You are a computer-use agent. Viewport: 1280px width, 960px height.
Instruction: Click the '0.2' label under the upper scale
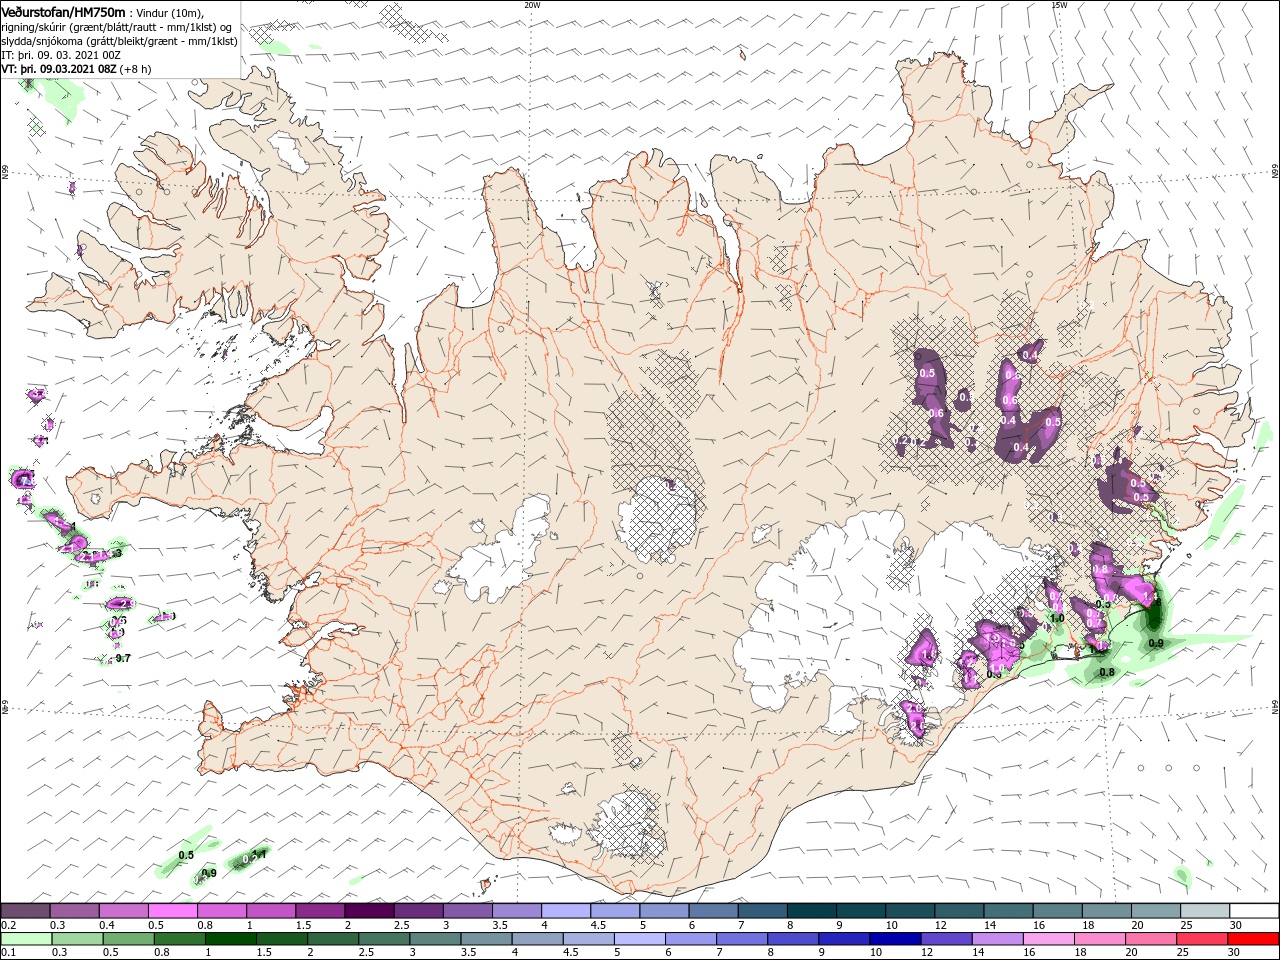(x=7, y=925)
